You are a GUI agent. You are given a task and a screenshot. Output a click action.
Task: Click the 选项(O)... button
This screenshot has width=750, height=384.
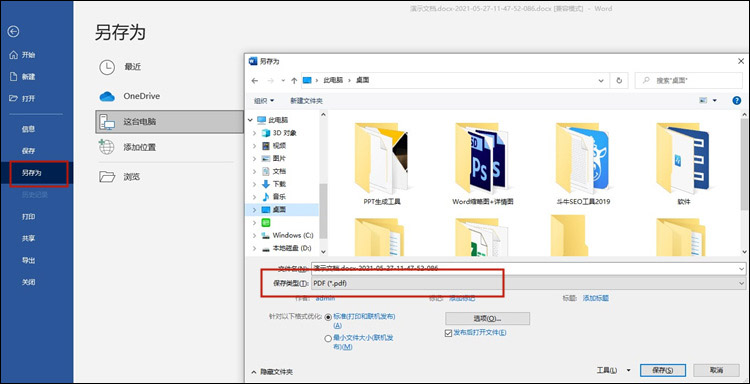pyautogui.click(x=487, y=318)
